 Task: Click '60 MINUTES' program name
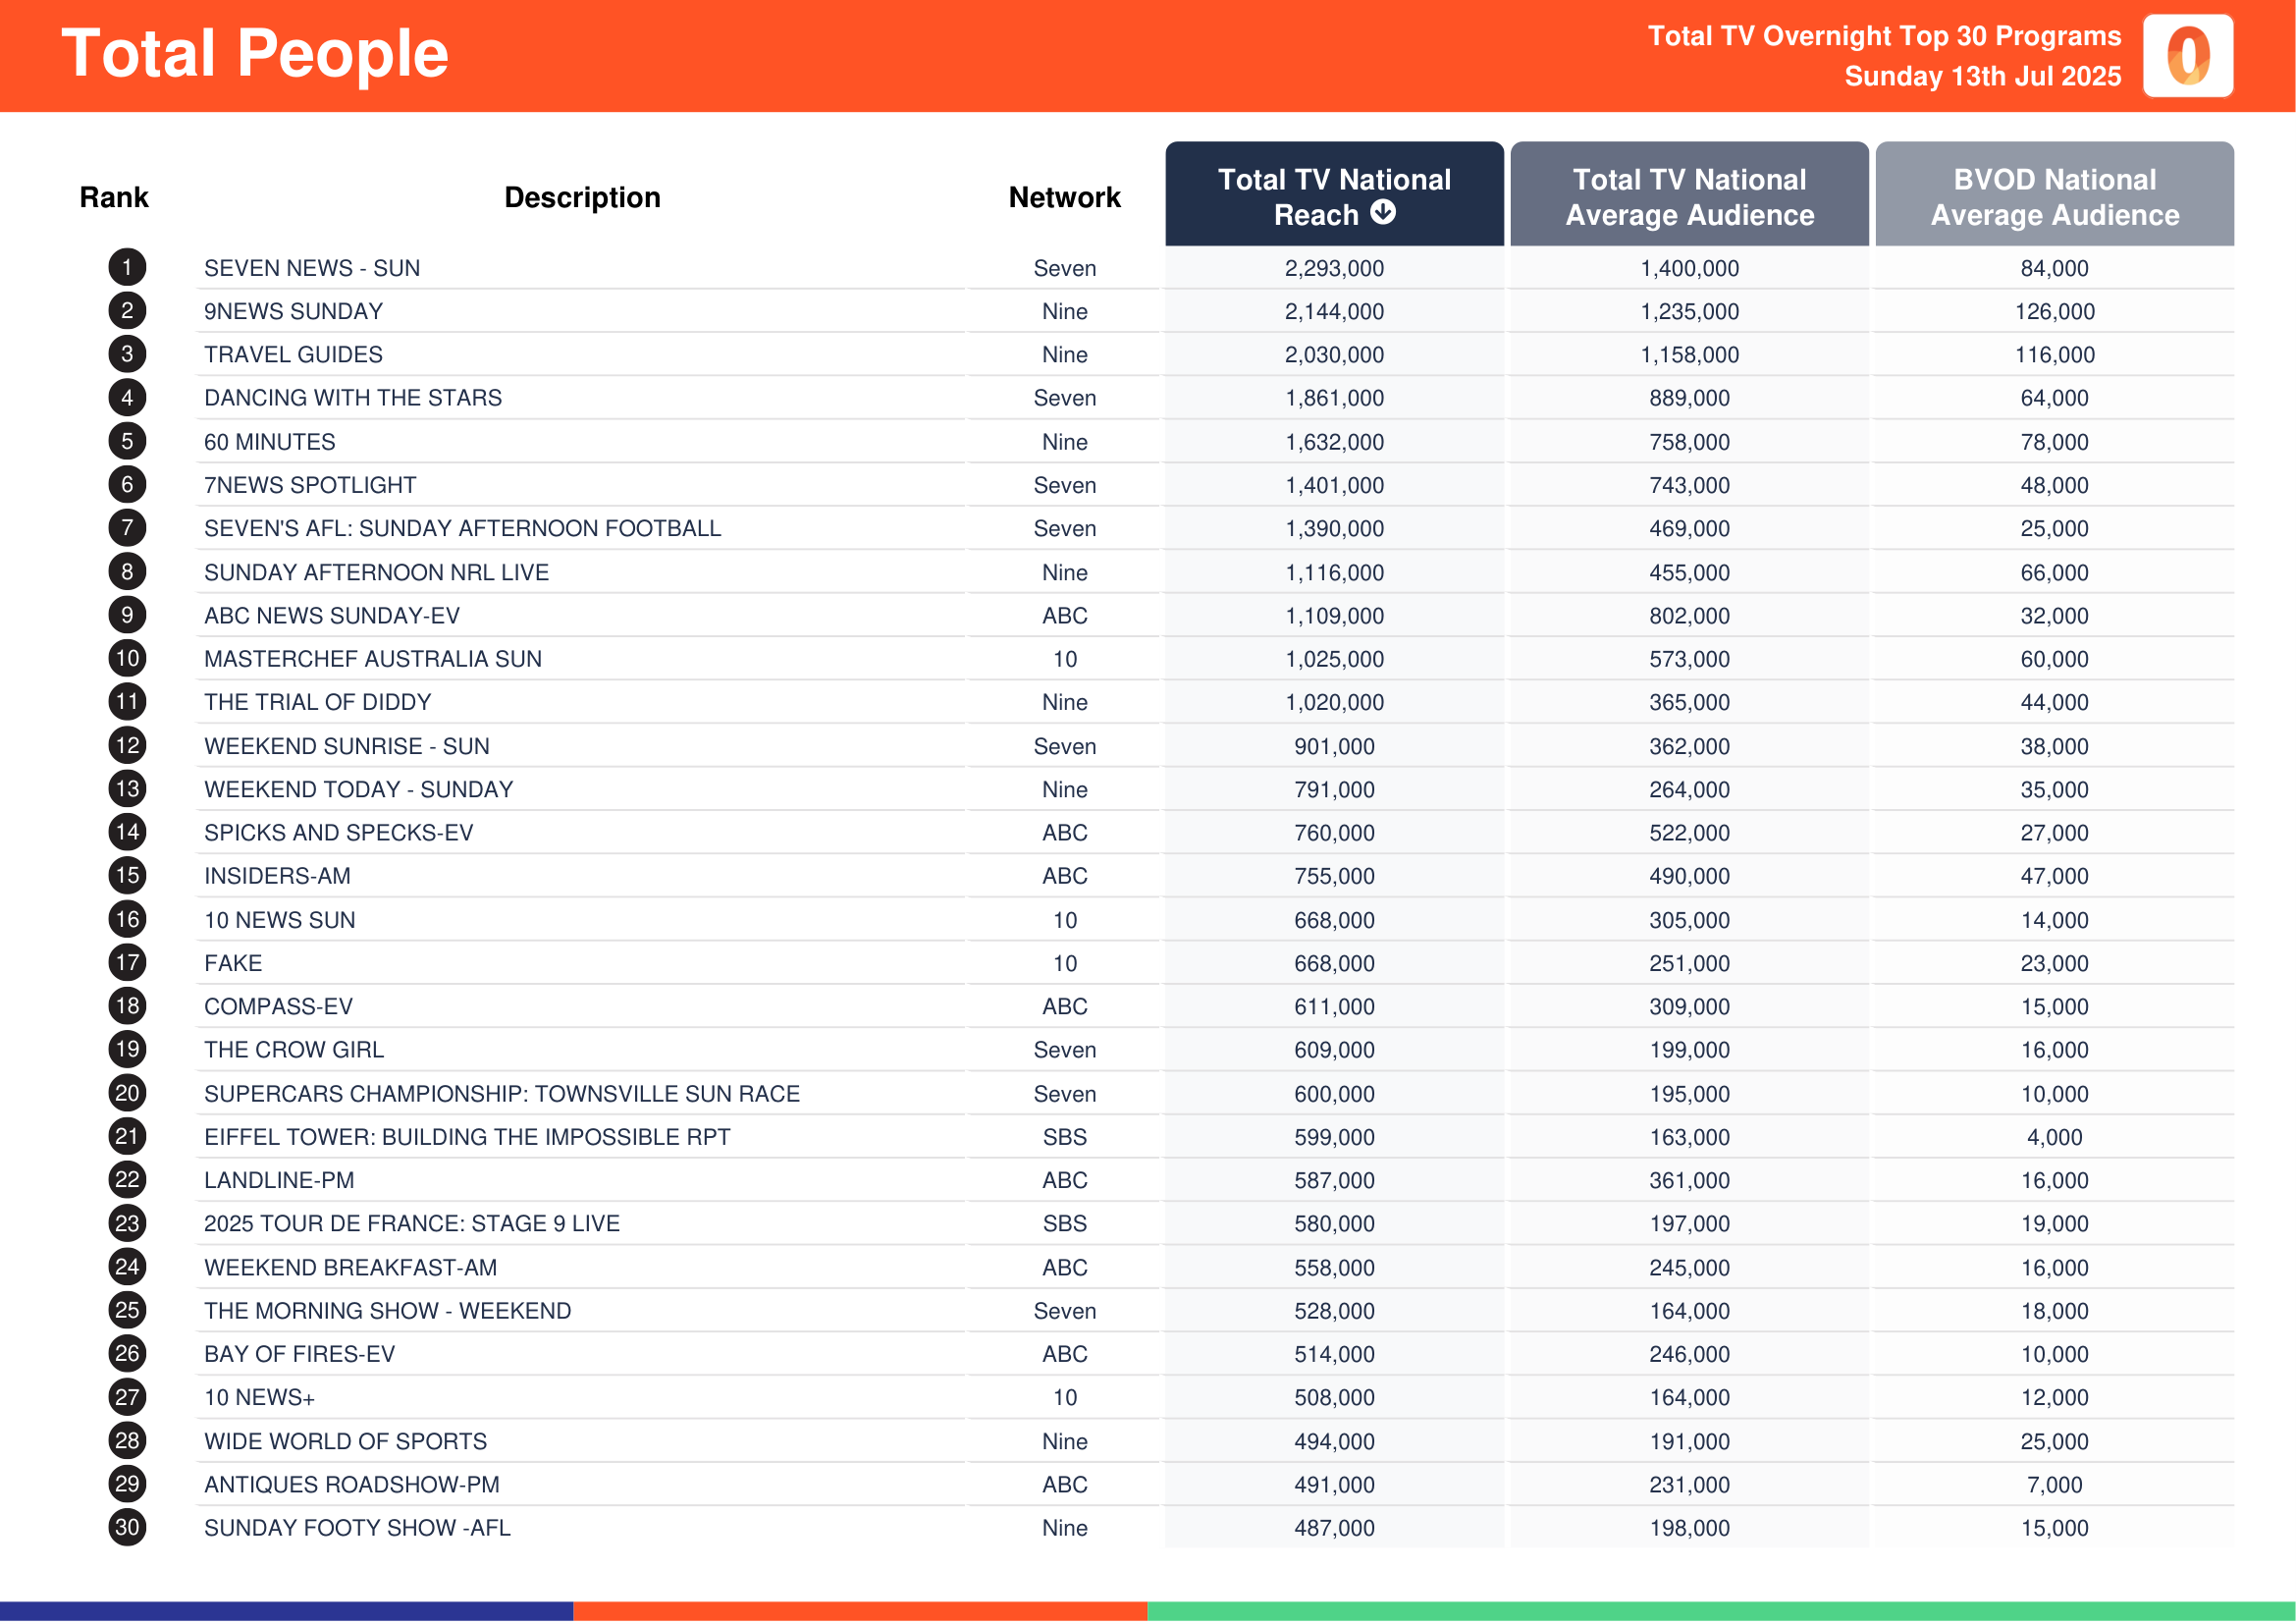tap(269, 442)
